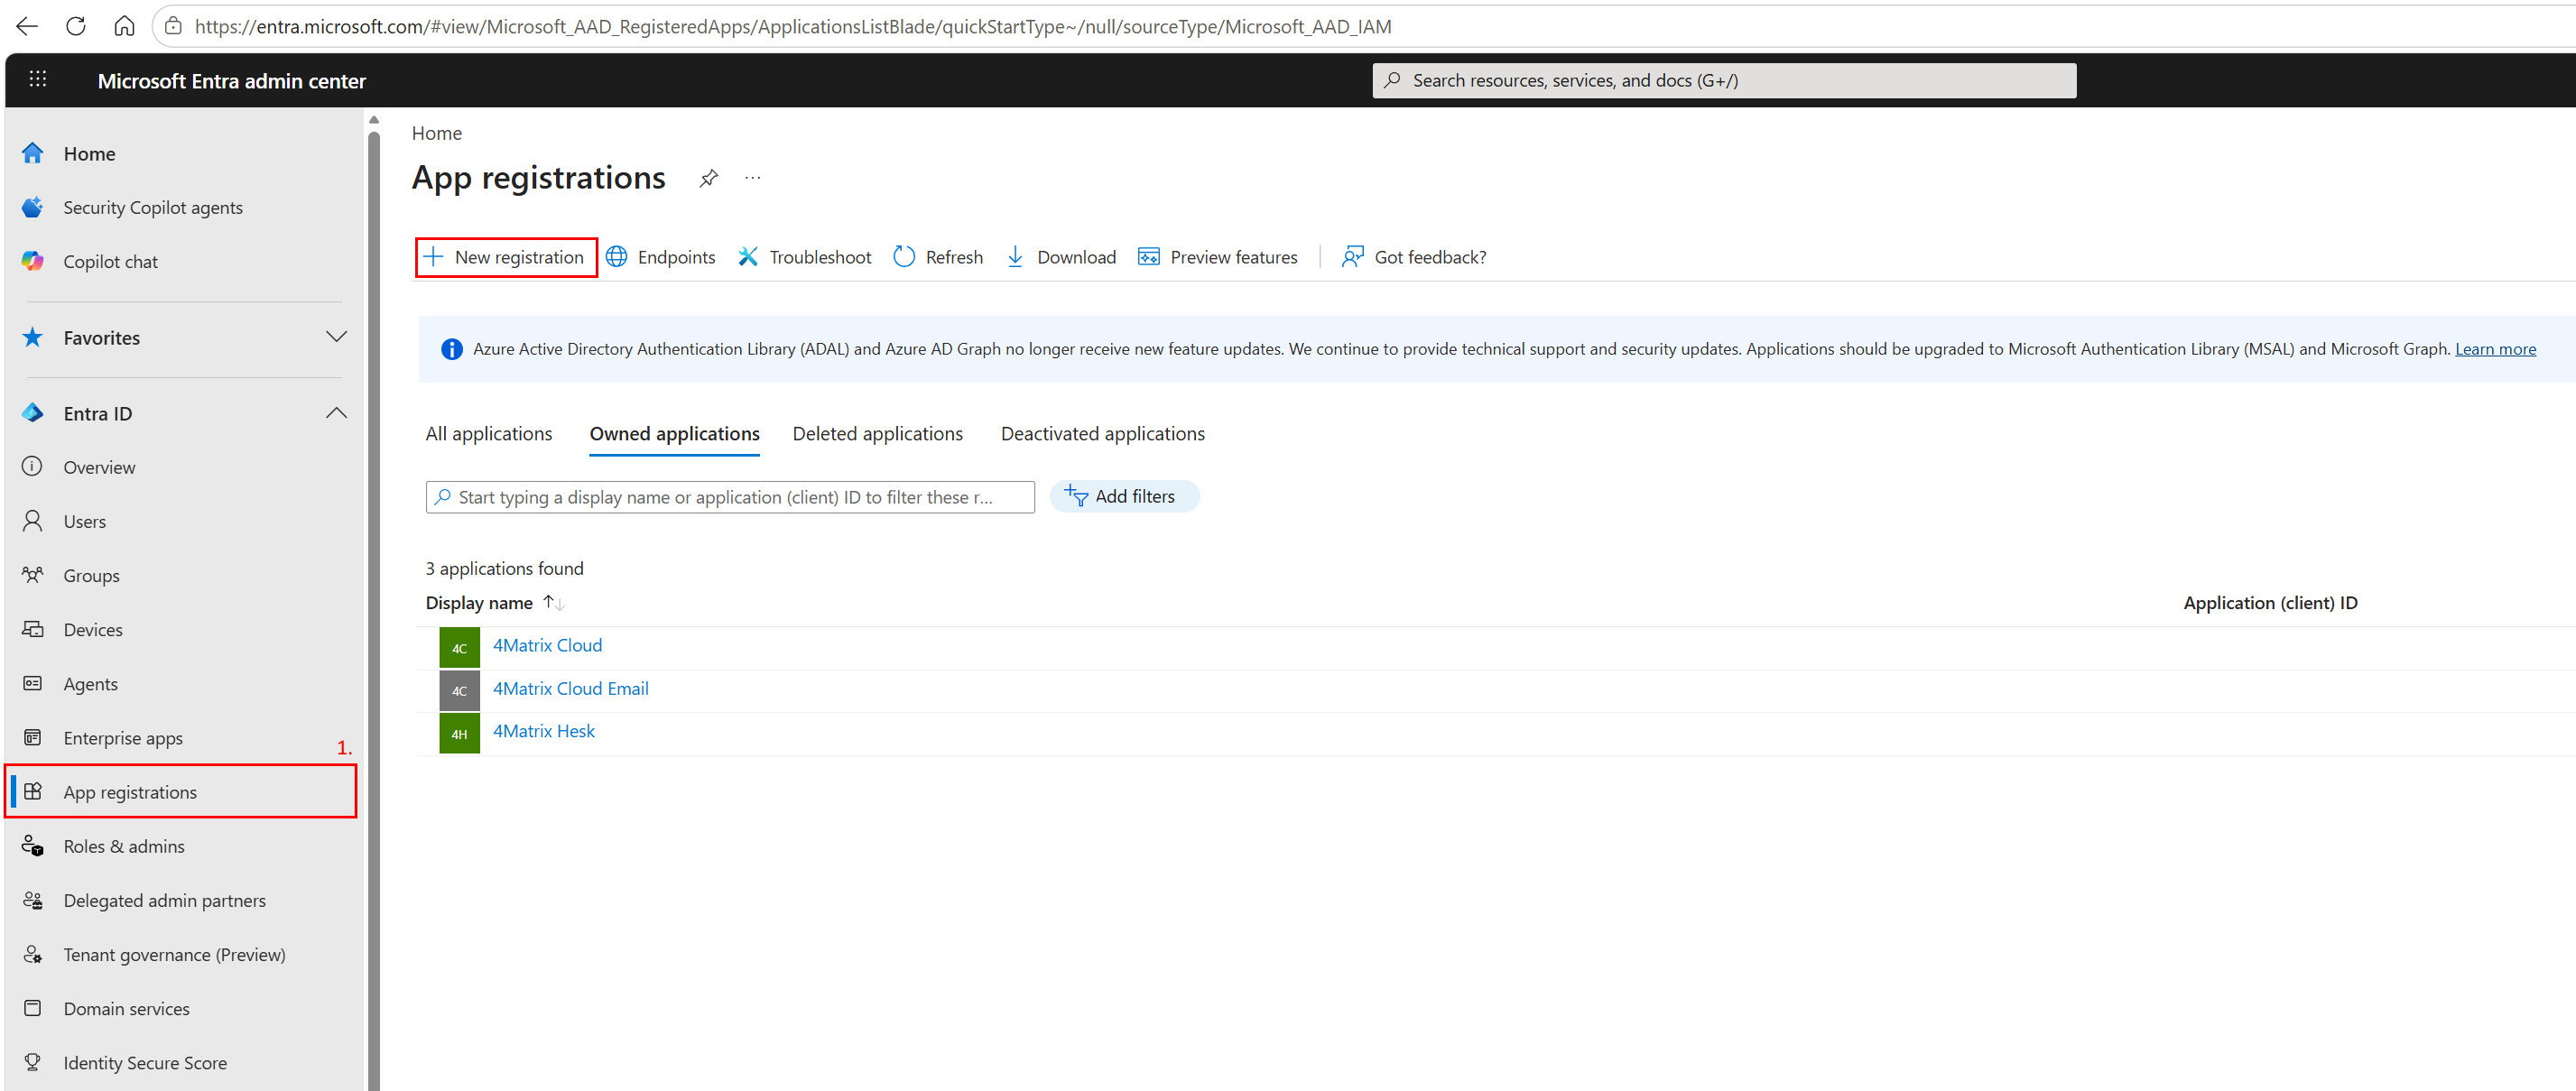Click the Entra ID diamond icon
The height and width of the screenshot is (1091, 2576).
(33, 413)
